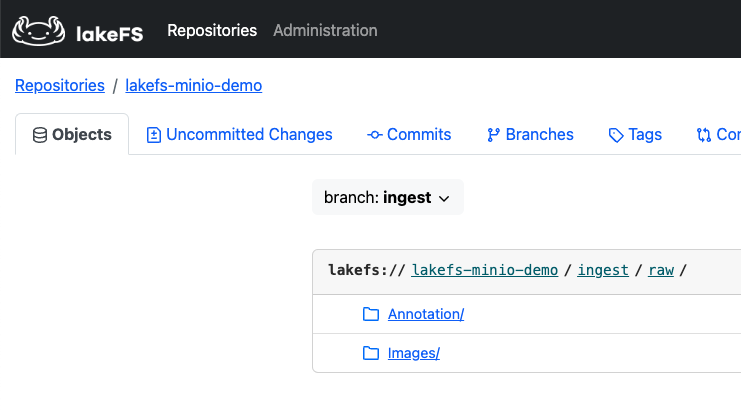
Task: Click the lakefs-minio-demo breadcrumb link
Action: pyautogui.click(x=193, y=86)
